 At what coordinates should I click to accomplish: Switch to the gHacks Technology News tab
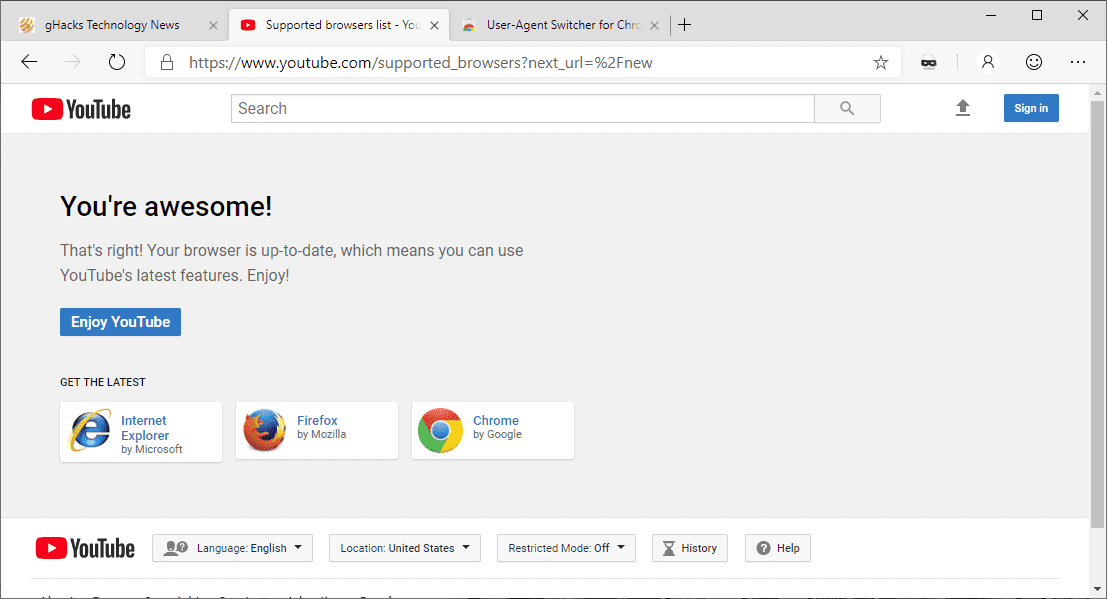[x=112, y=25]
